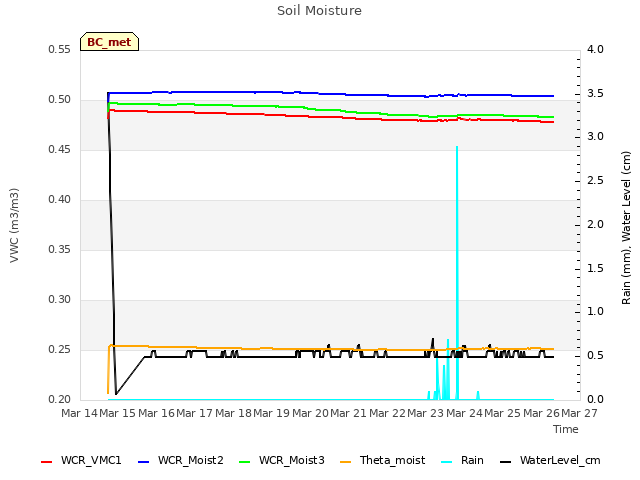Toggle the WCR_VMC1 legend entry
This screenshot has height=480, width=640.
coord(81,460)
